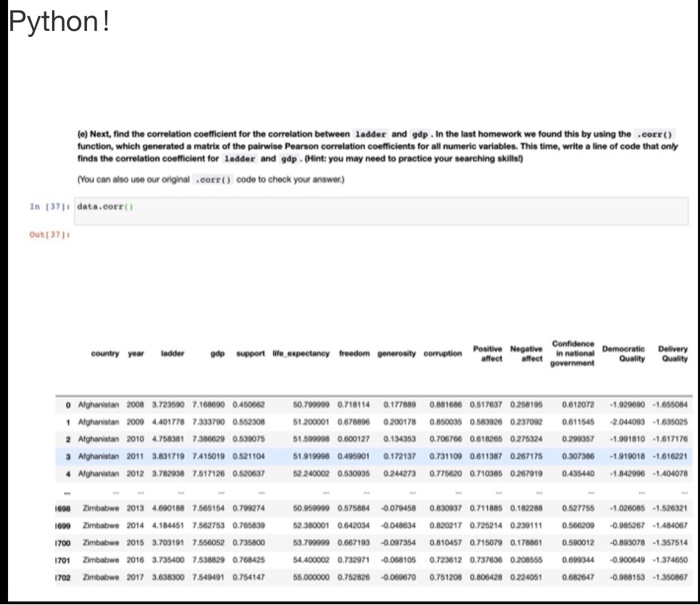Click the 'Python!' title text
The width and height of the screenshot is (700, 605).
[59, 21]
